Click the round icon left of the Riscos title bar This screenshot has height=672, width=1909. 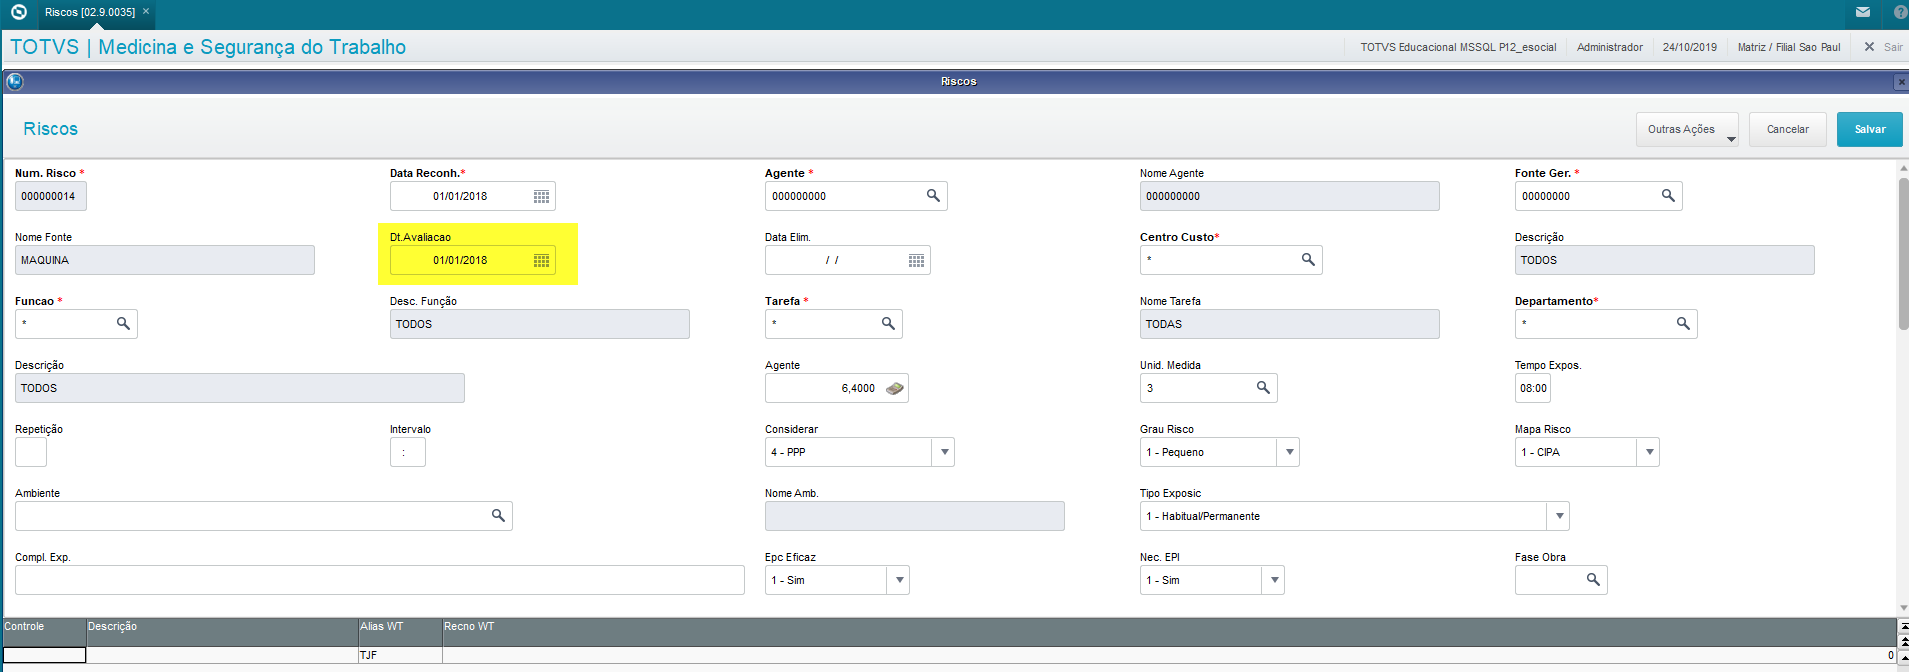tap(15, 81)
